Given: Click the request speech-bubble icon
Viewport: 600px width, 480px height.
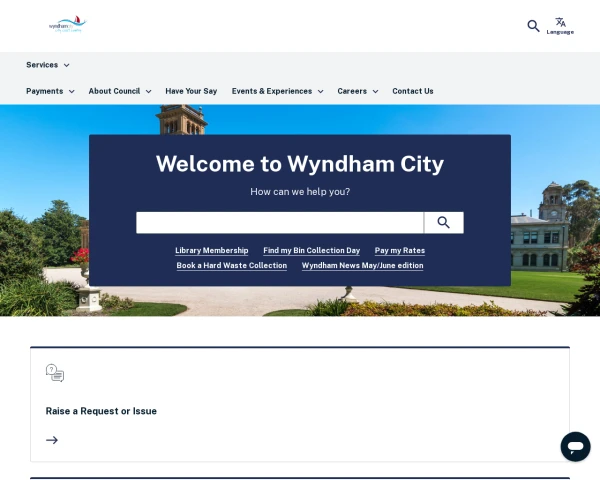Looking at the screenshot, I should coord(55,373).
